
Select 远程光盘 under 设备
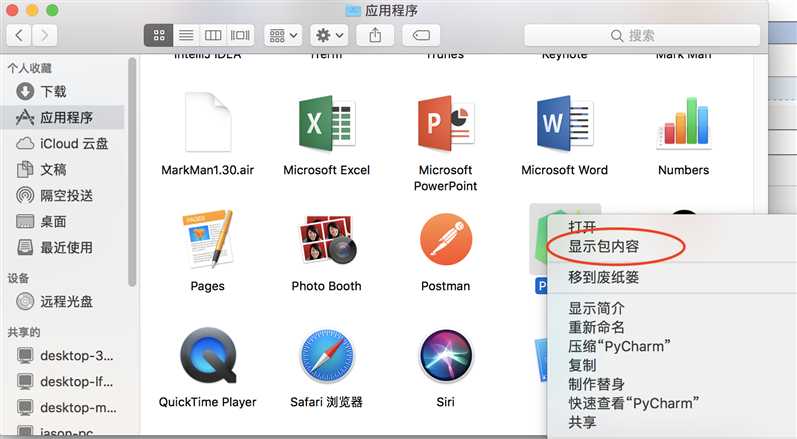pos(63,302)
